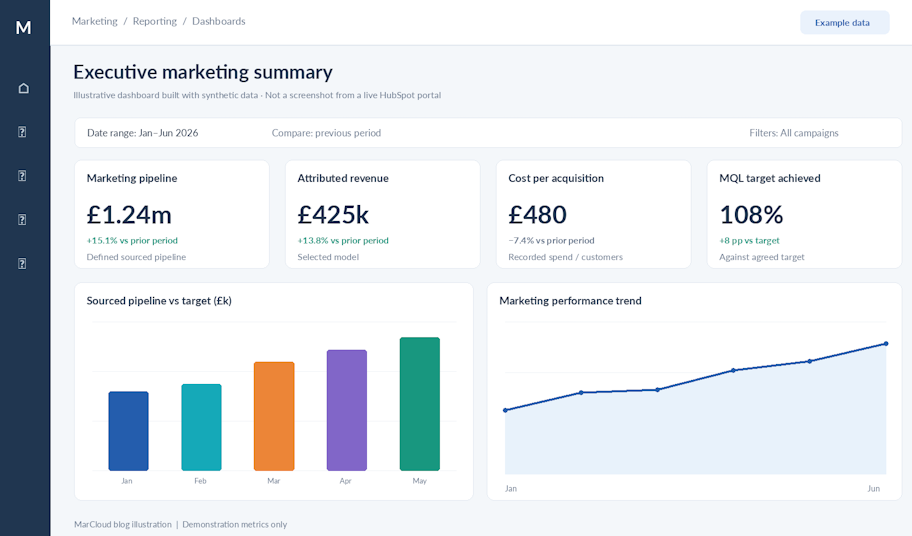The width and height of the screenshot is (912, 536).
Task: Select the Cost per acquisition £480 value
Action: [x=537, y=215]
